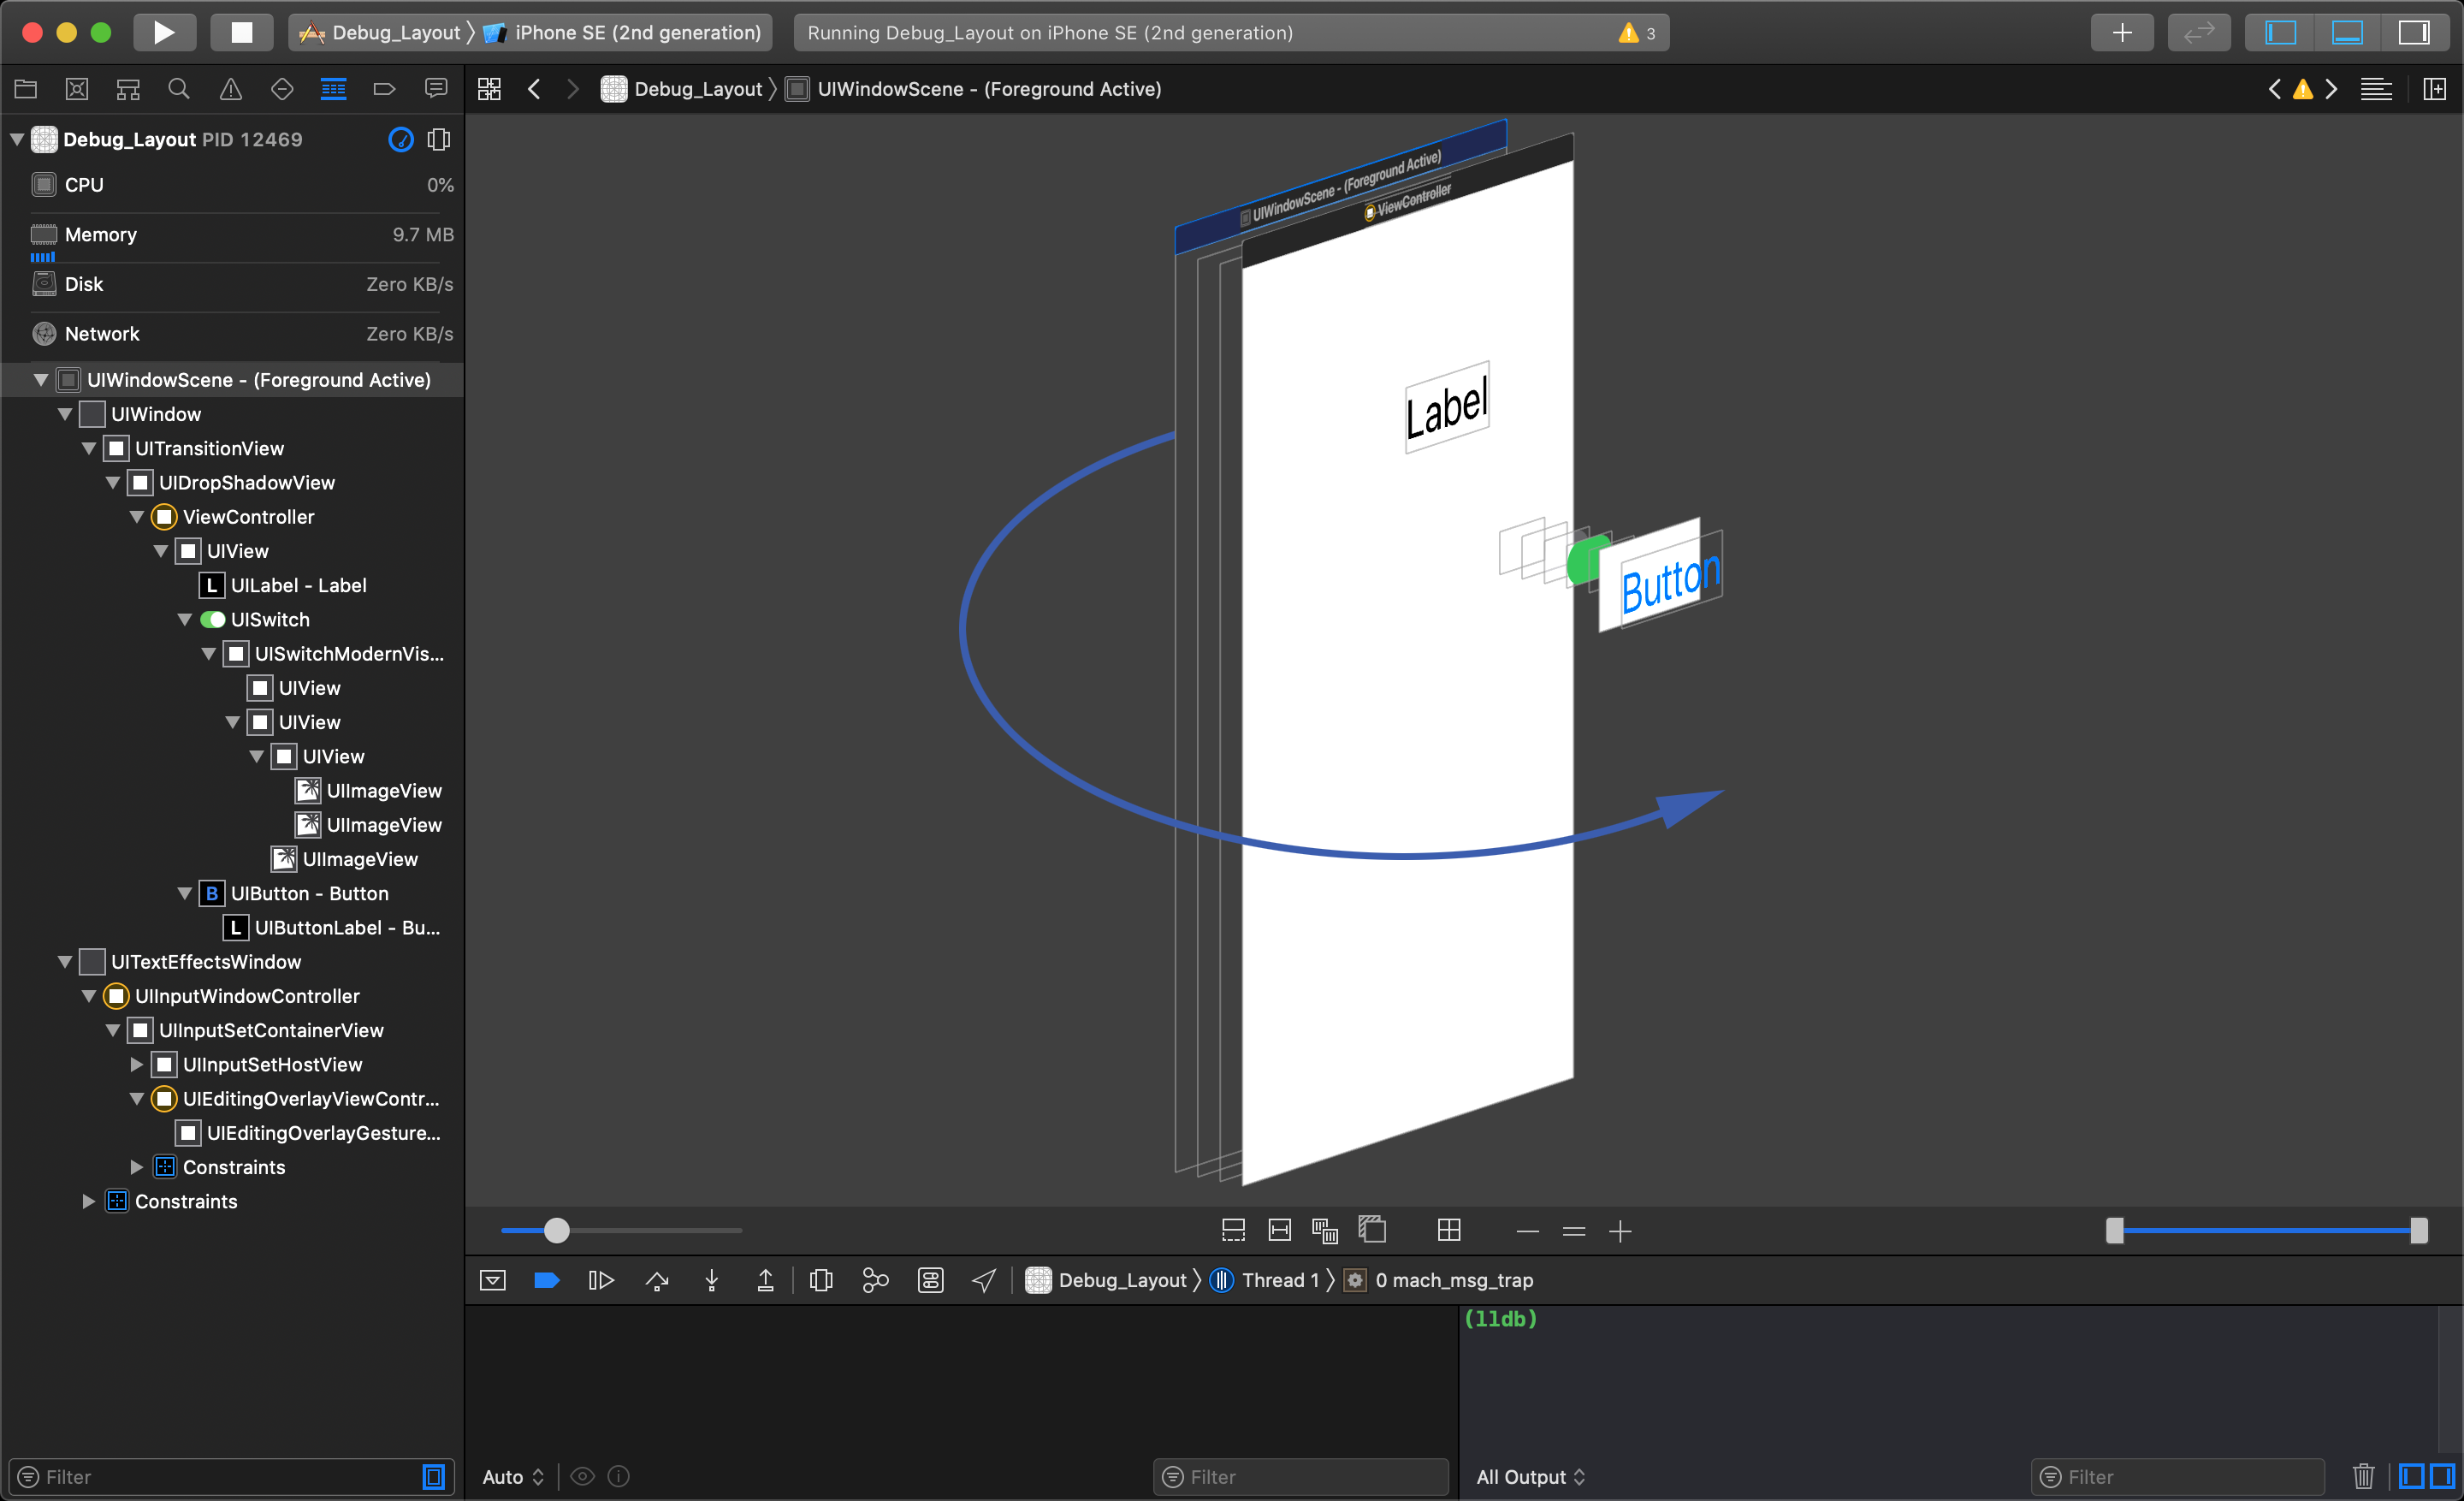Collapse the UIButton - Button row

pos(185,894)
